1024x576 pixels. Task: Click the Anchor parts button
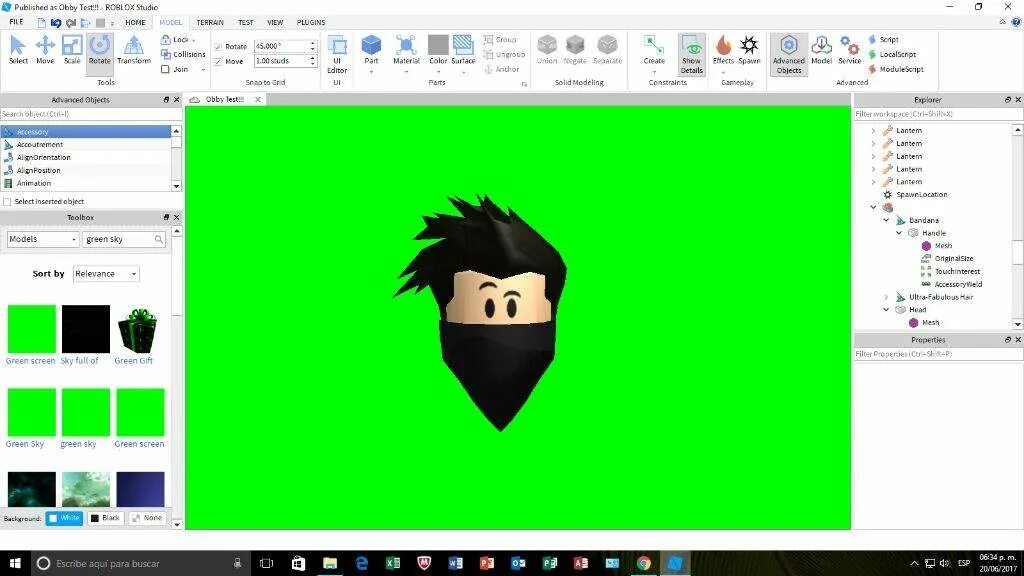pyautogui.click(x=502, y=69)
